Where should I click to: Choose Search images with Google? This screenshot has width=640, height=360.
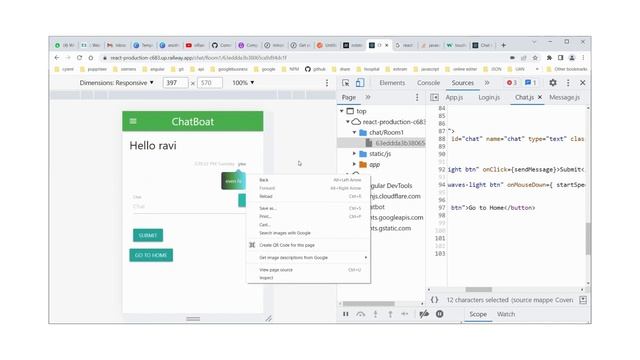(x=309, y=233)
